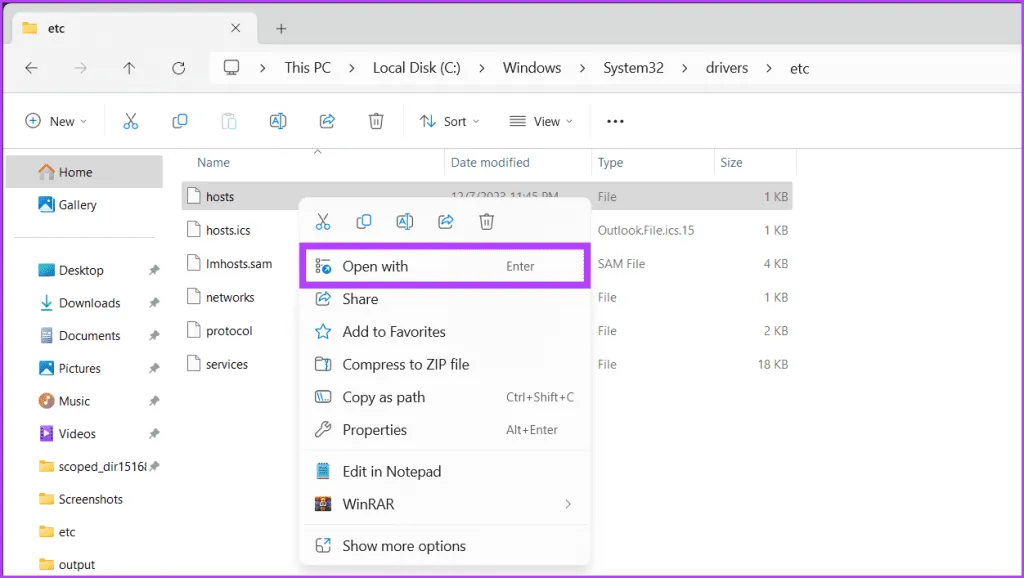
Task: Click the Delete trash icon in the main toolbar
Action: point(376,121)
